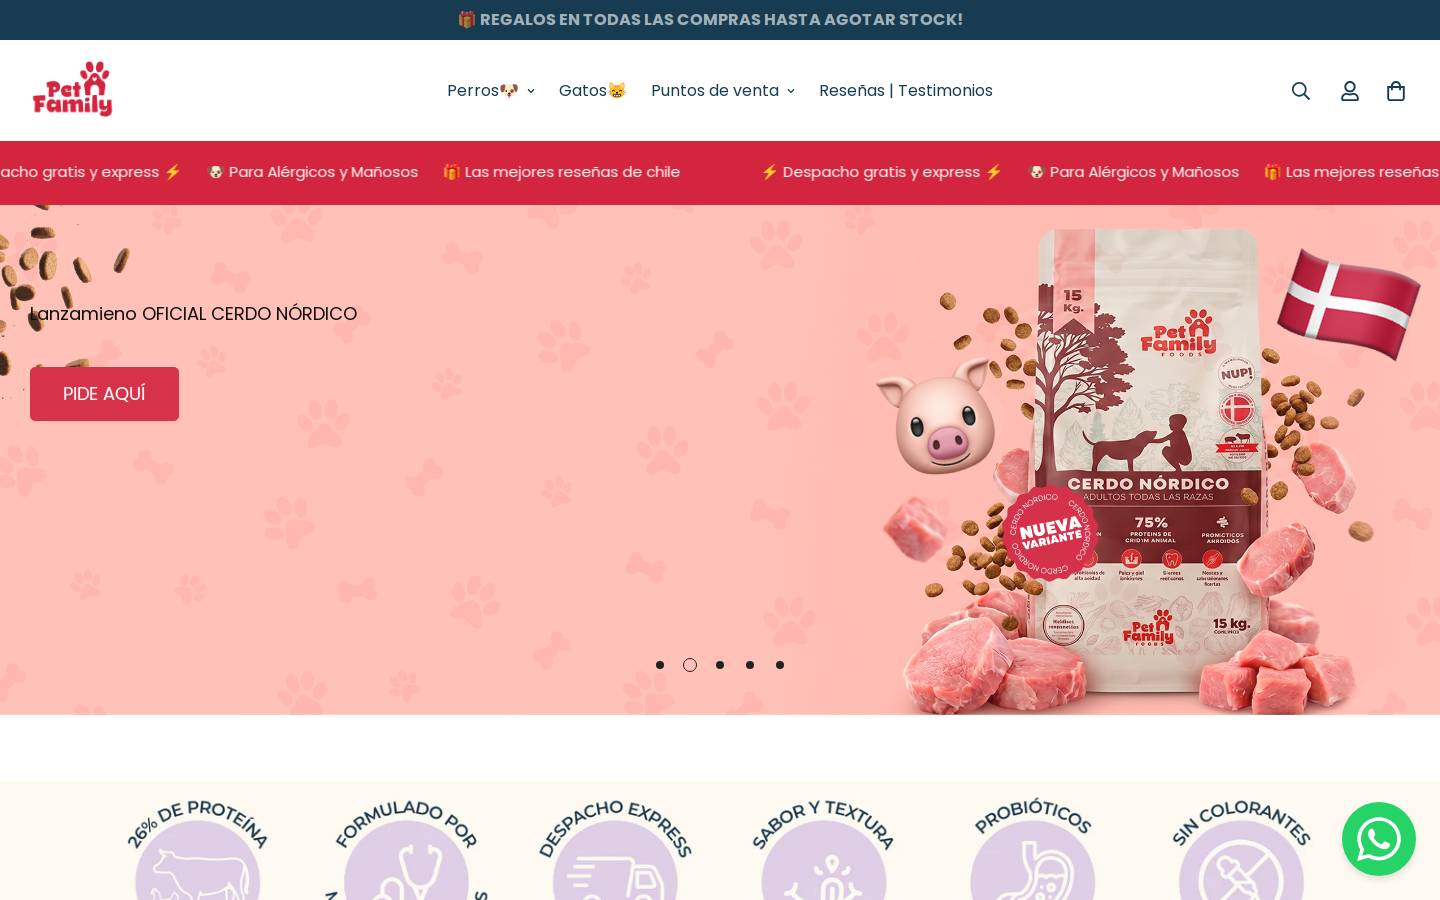Open the search magnifier icon
This screenshot has width=1440, height=900.
(1300, 91)
